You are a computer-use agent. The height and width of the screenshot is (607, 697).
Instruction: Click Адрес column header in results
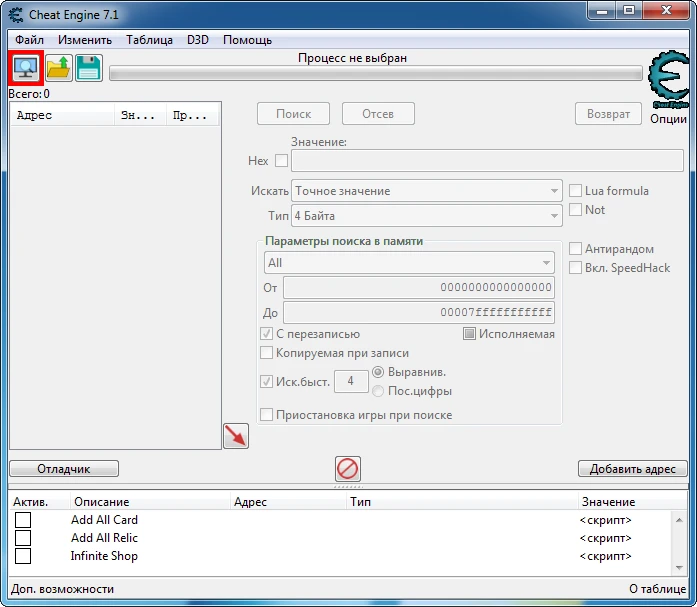pyautogui.click(x=62, y=116)
